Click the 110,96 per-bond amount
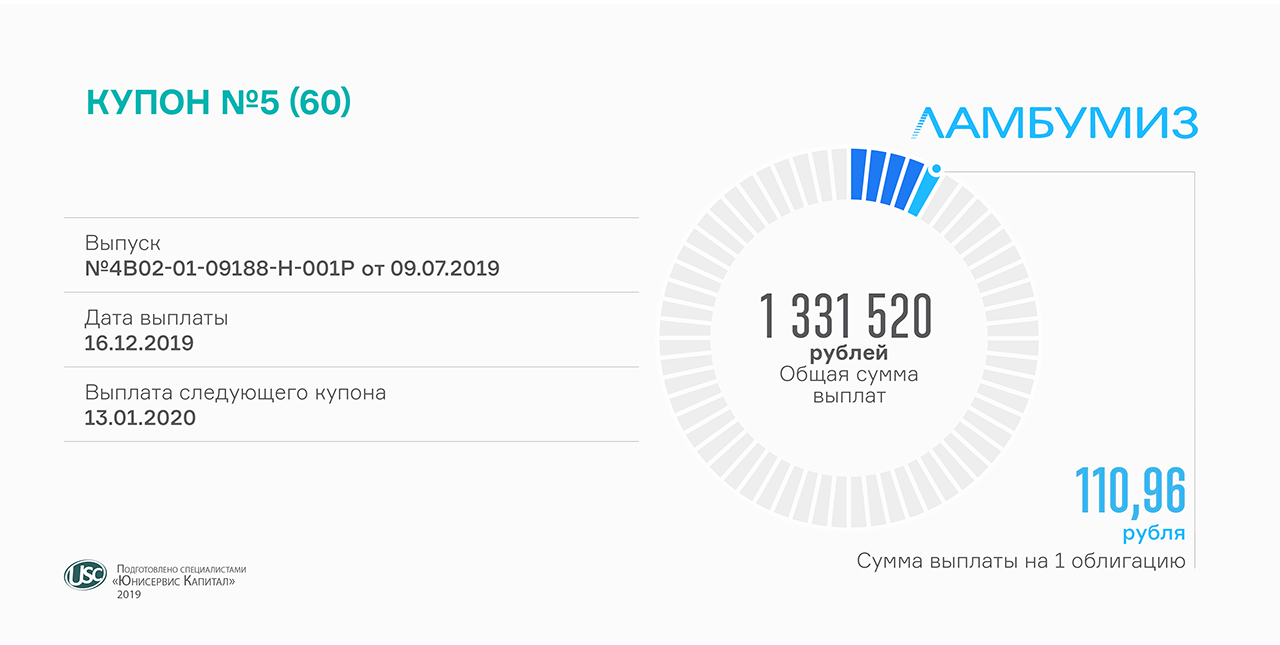Screen dimensions: 1280x645 point(1130,491)
